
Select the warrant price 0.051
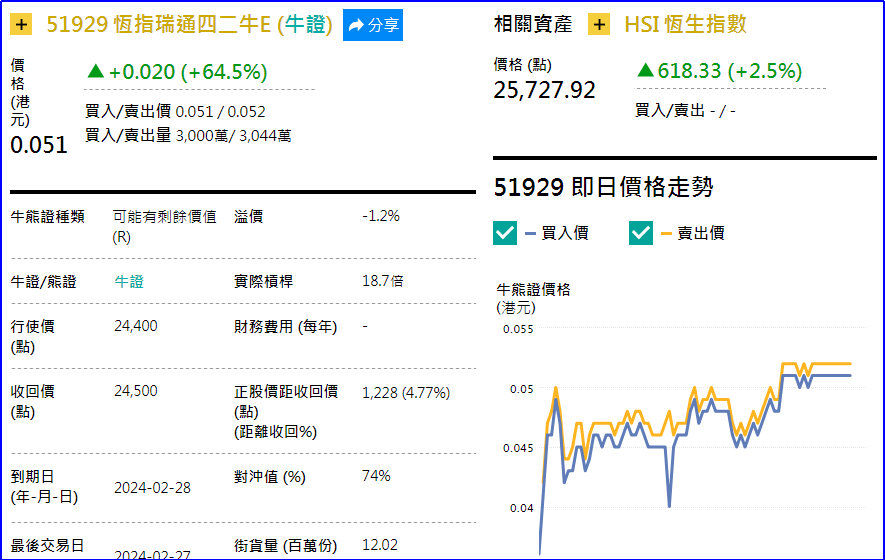[x=39, y=145]
